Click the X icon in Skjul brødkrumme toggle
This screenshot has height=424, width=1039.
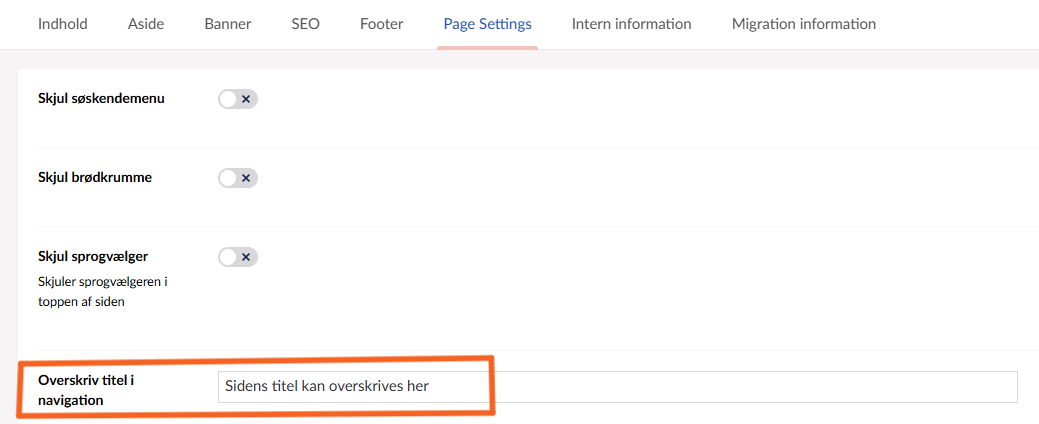click(246, 178)
